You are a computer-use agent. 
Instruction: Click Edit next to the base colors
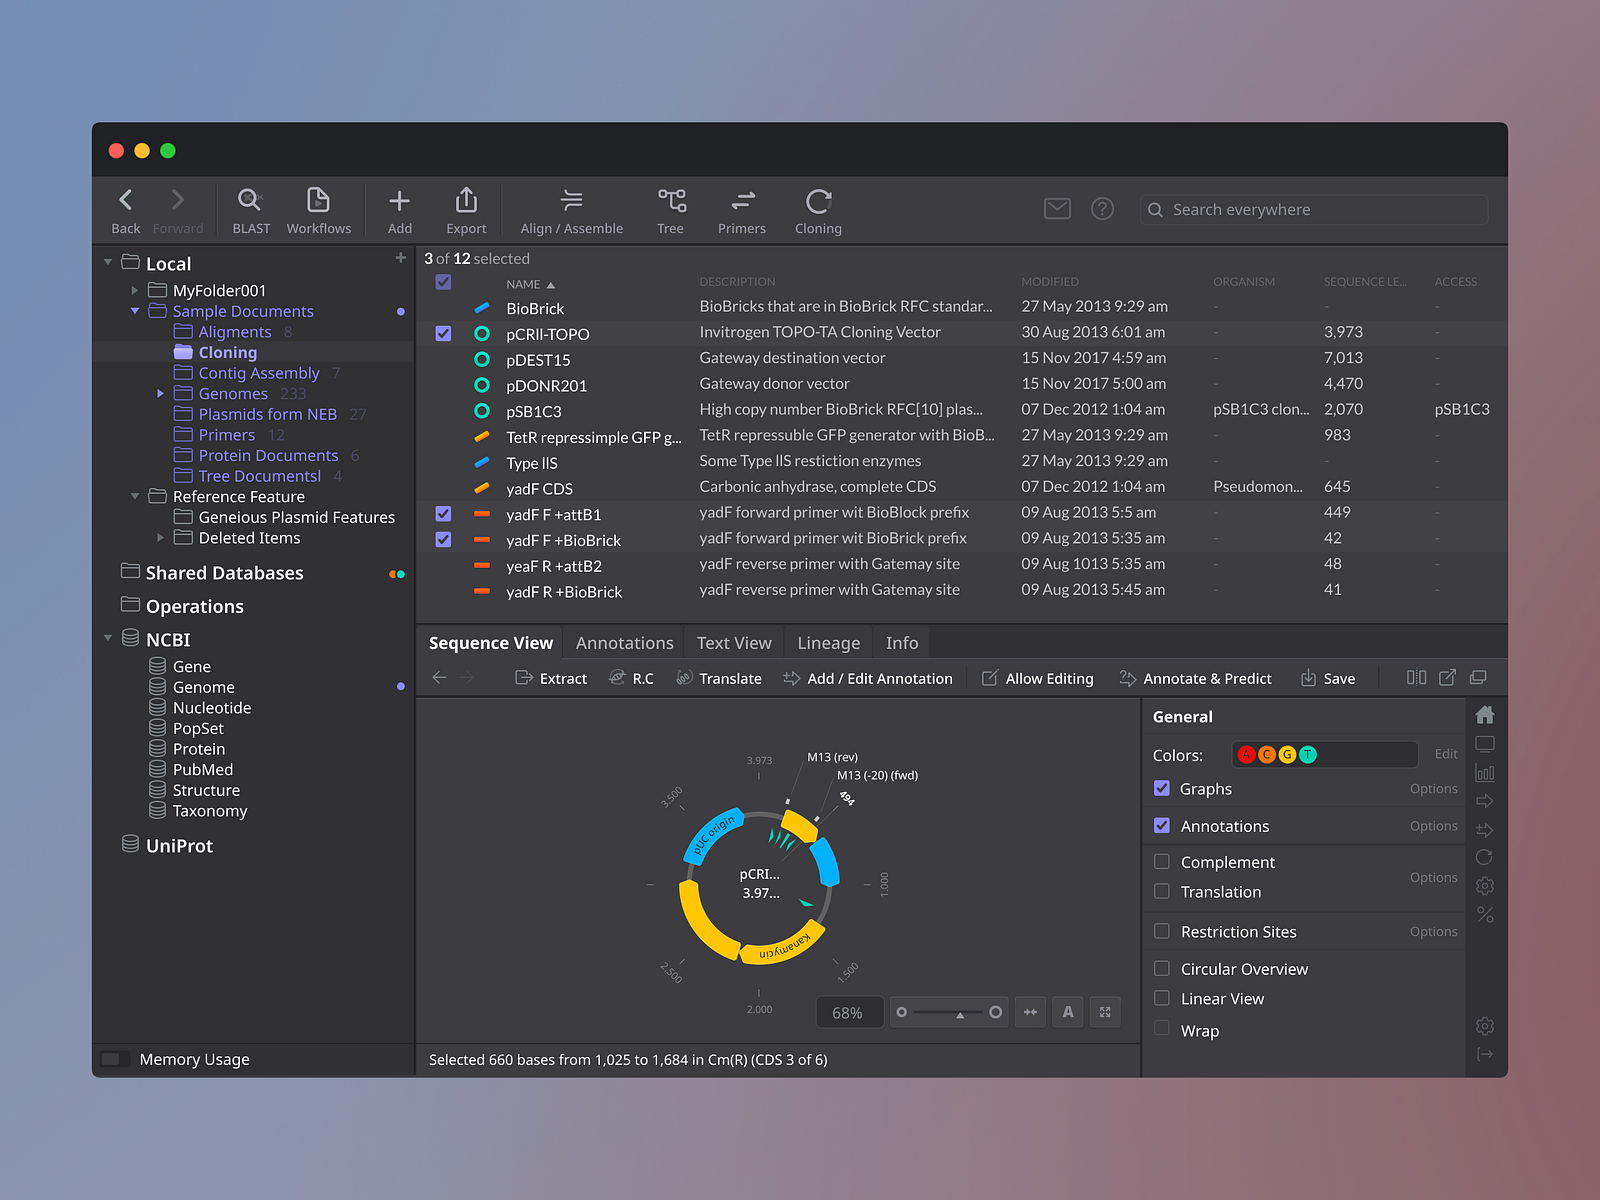tap(1445, 754)
